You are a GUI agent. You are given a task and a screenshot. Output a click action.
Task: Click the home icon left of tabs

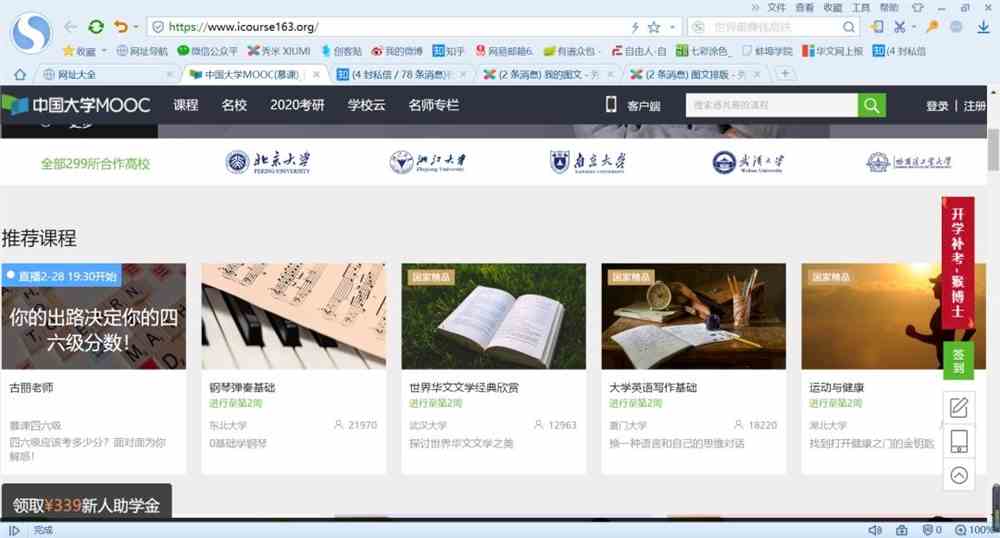point(20,75)
